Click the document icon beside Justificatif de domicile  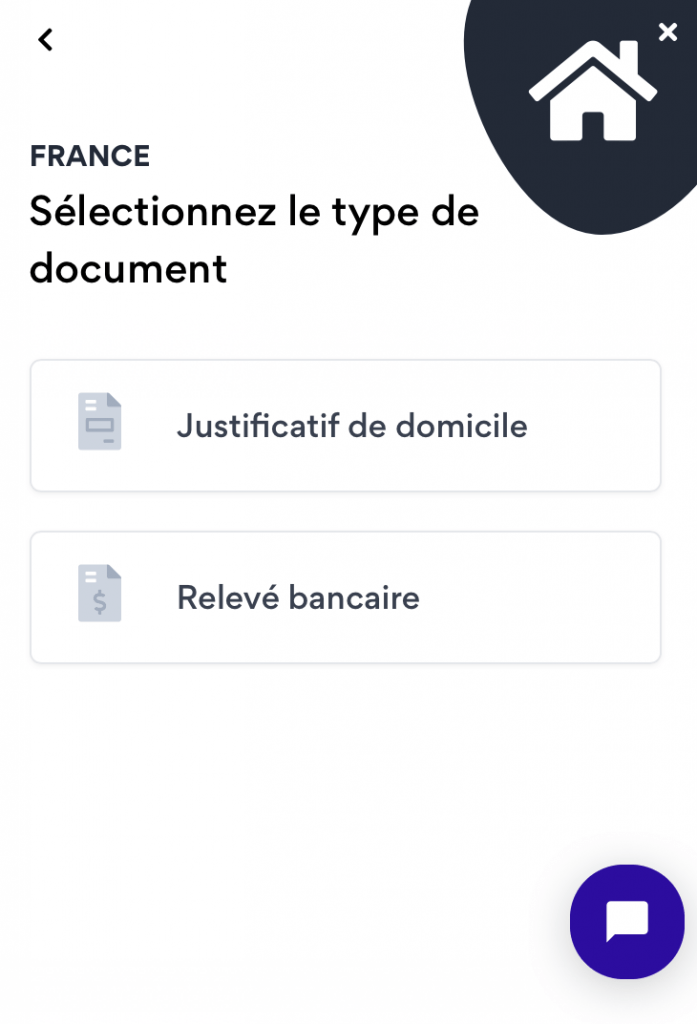click(x=100, y=421)
